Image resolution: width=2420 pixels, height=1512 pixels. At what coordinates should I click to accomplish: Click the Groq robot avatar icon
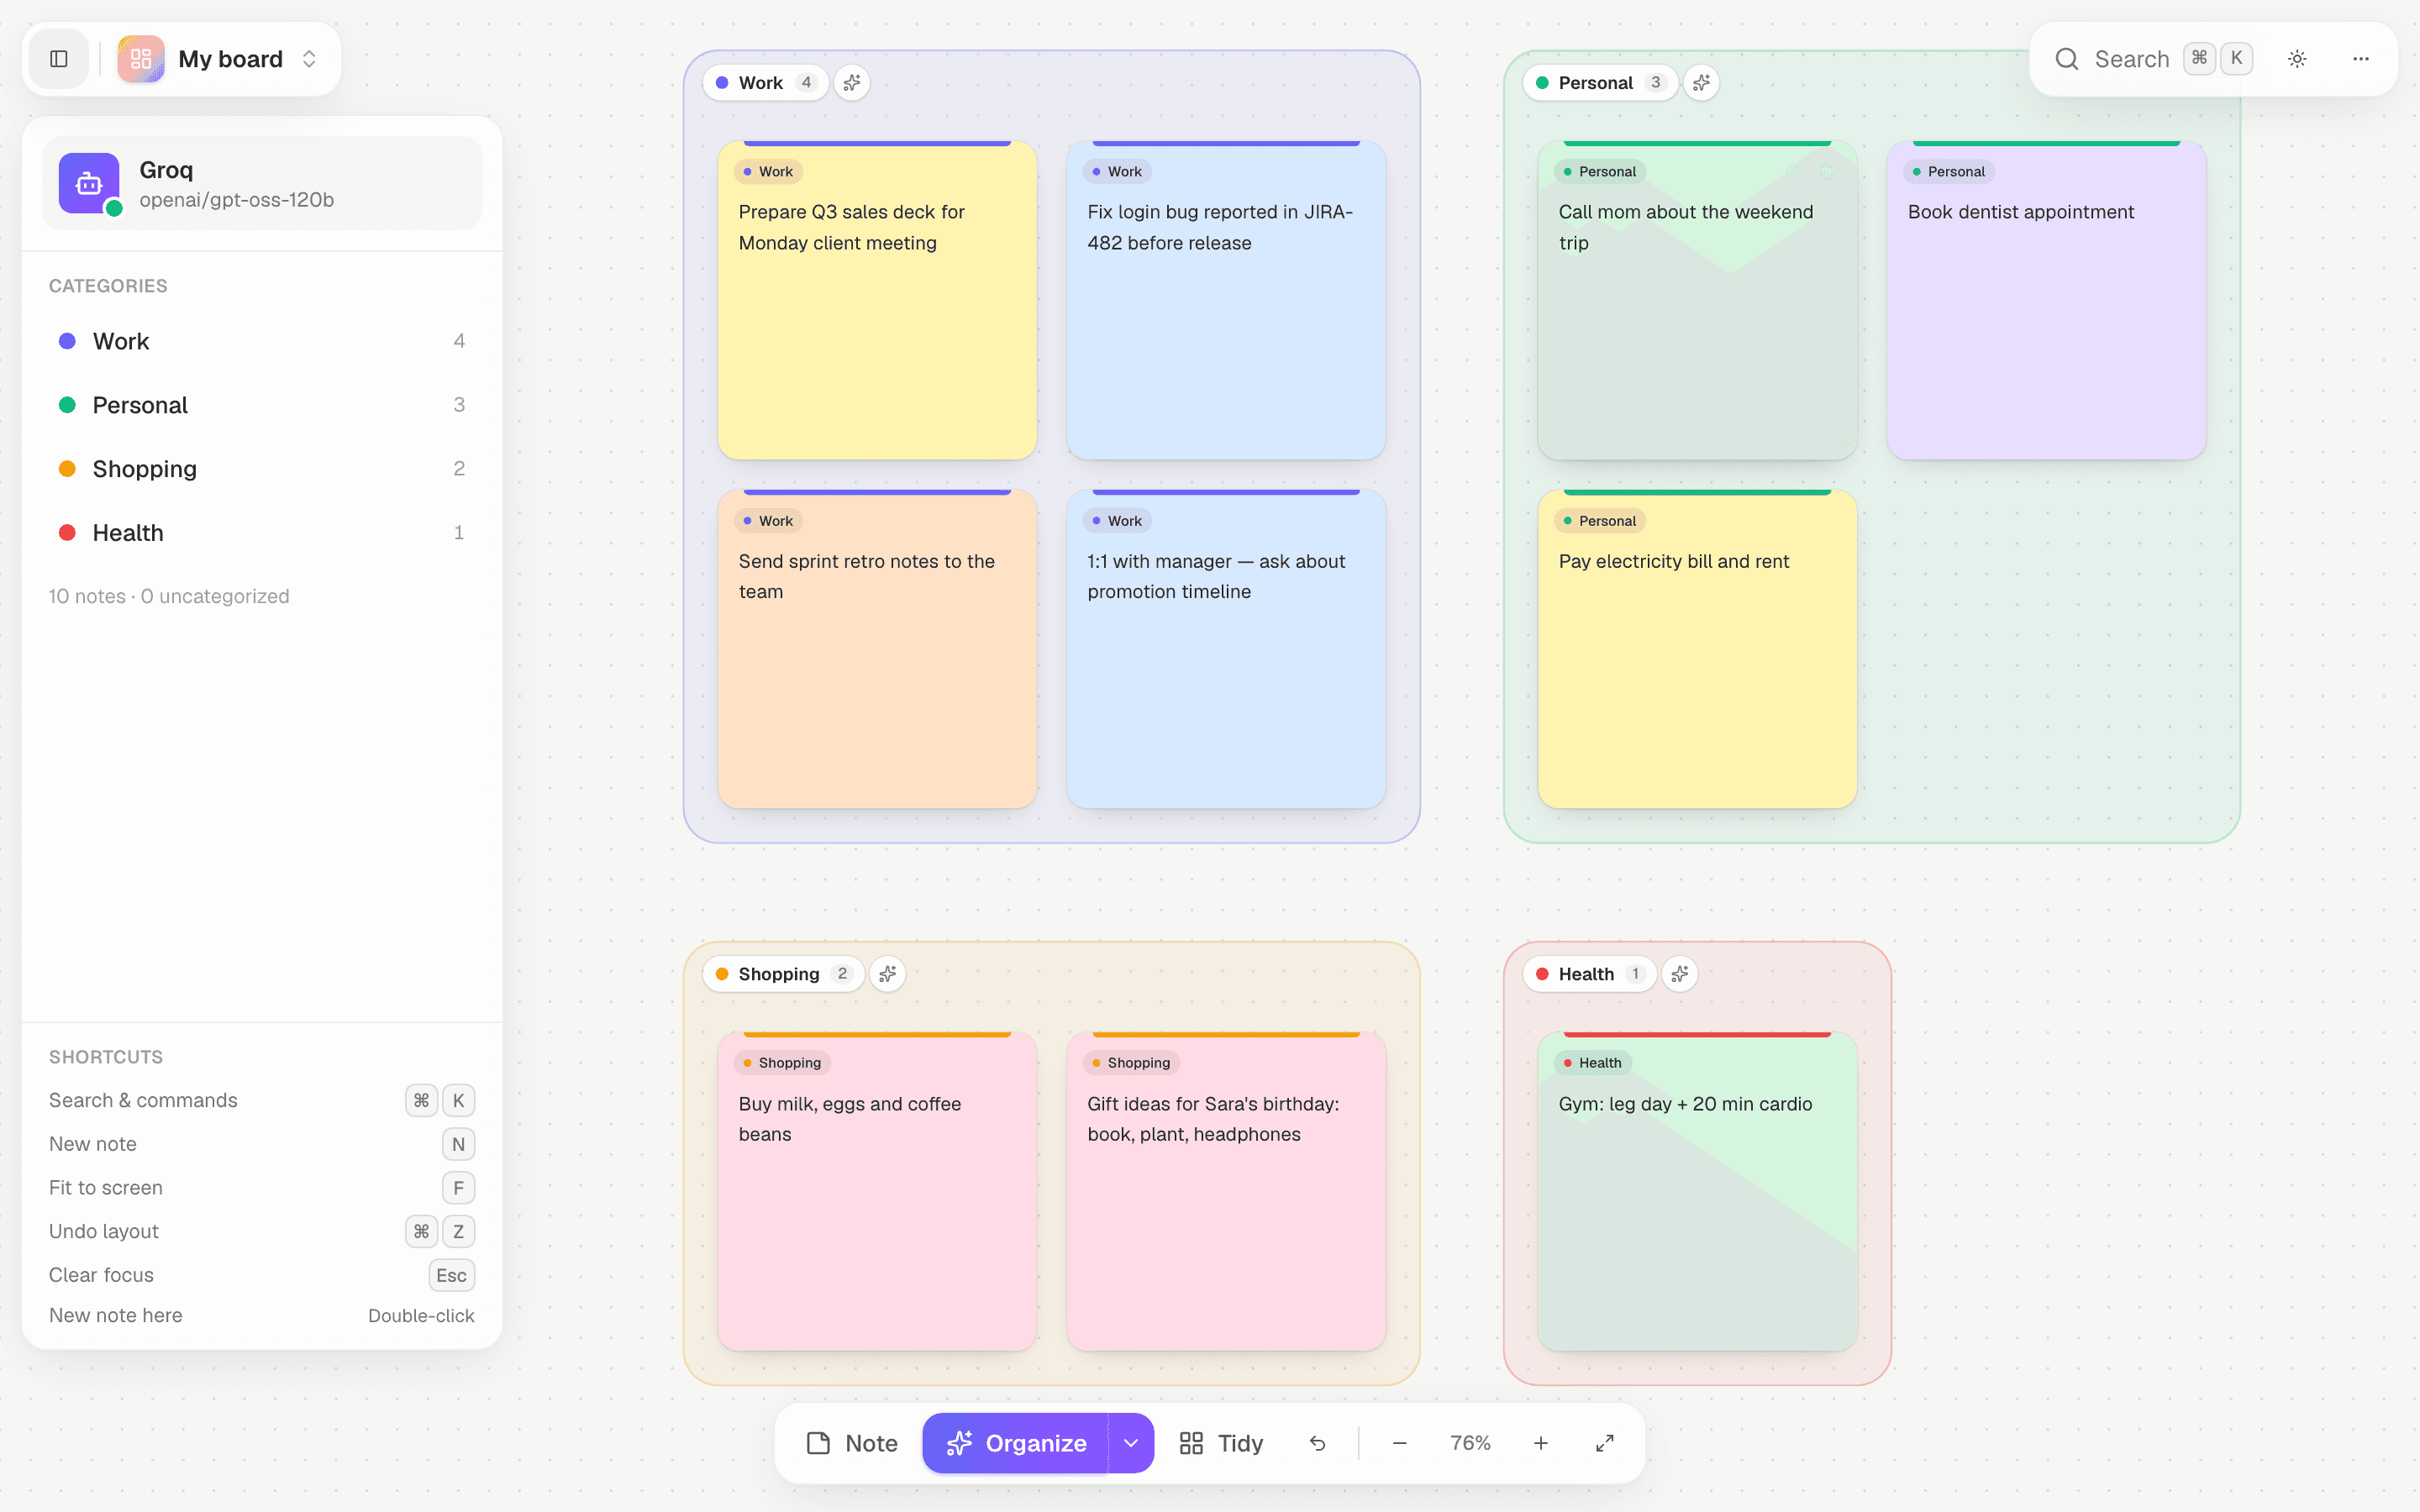[89, 183]
